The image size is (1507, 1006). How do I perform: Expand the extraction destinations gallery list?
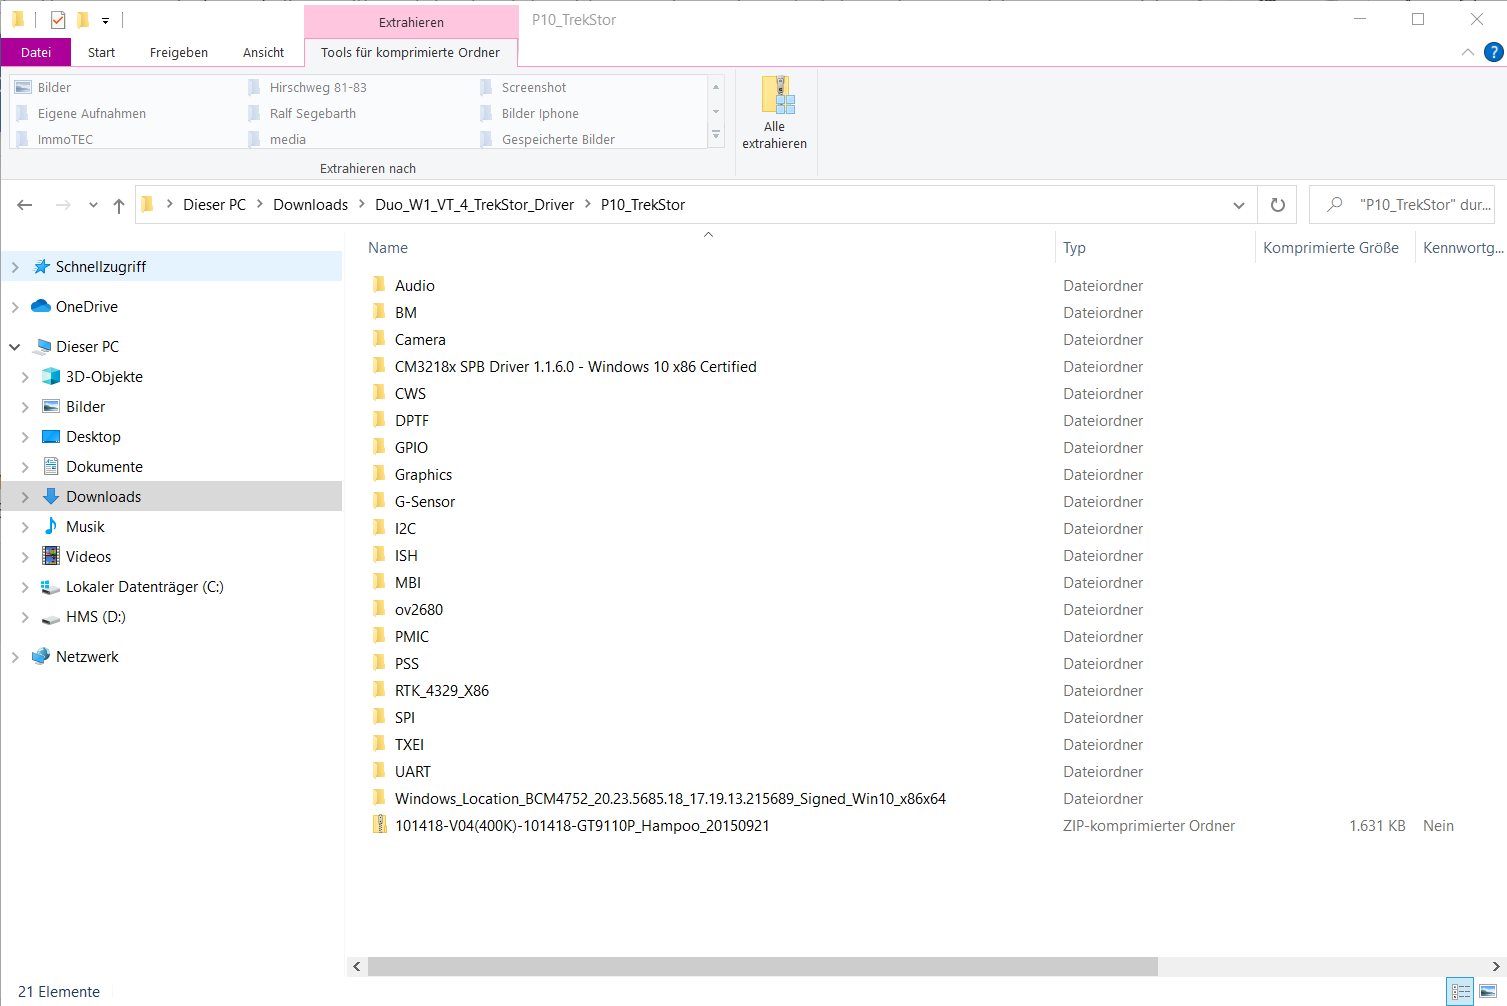click(716, 135)
